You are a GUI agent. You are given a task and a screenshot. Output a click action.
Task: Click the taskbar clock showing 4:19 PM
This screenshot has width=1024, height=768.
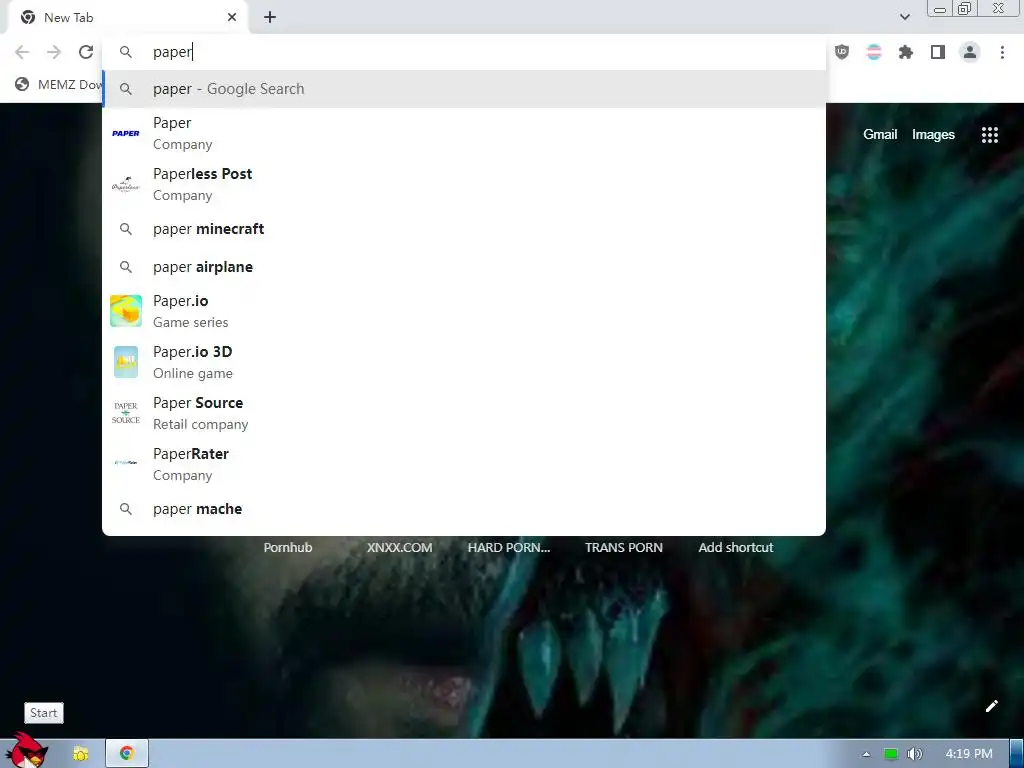(969, 754)
